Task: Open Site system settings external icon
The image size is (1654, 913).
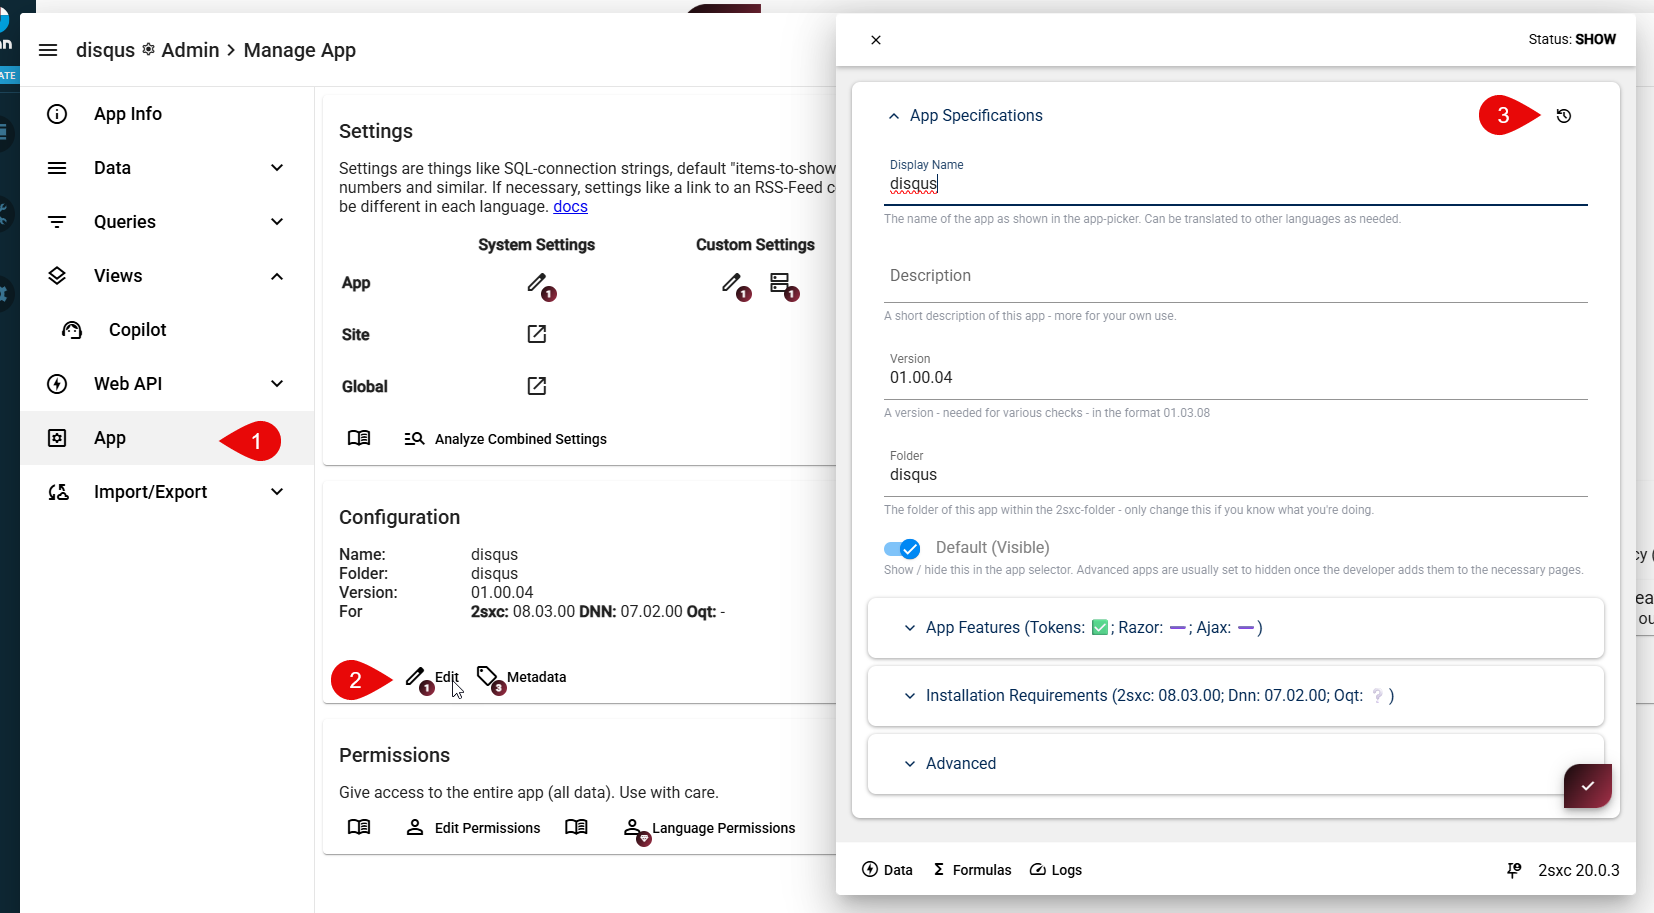Action: point(537,334)
